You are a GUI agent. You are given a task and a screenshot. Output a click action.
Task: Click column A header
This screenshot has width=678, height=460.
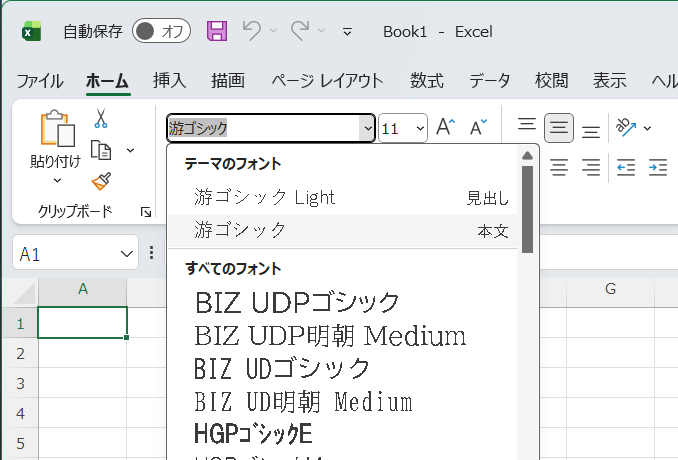pos(83,289)
